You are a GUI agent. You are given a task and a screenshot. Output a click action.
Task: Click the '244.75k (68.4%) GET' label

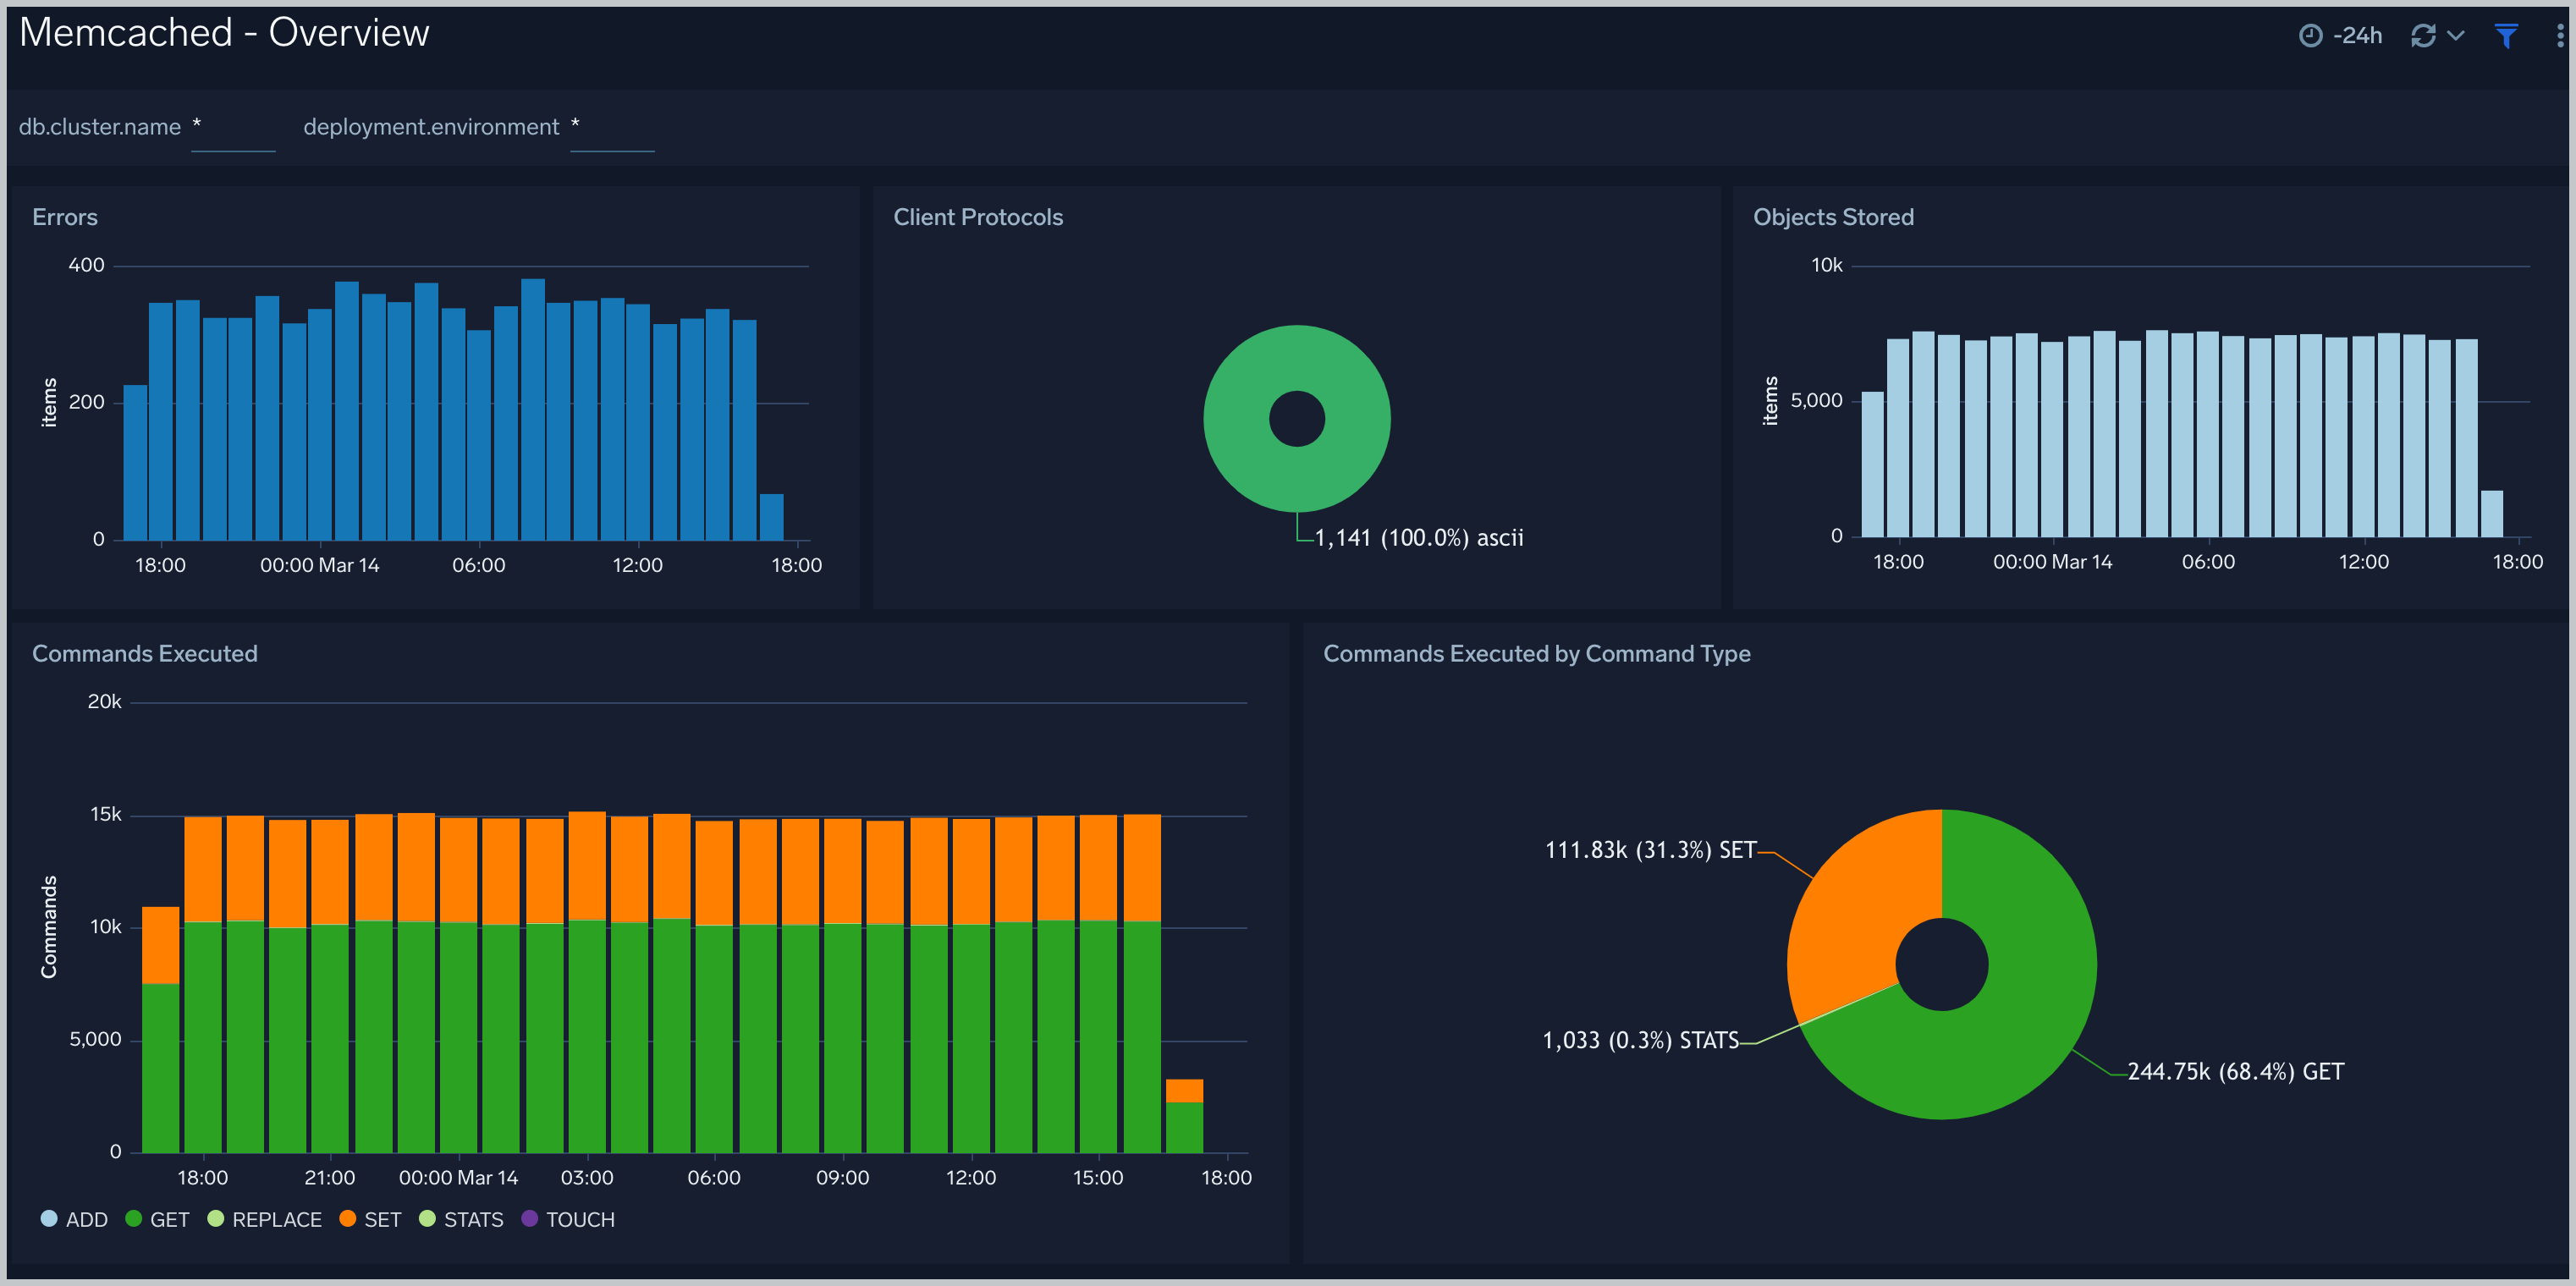(x=2235, y=1071)
